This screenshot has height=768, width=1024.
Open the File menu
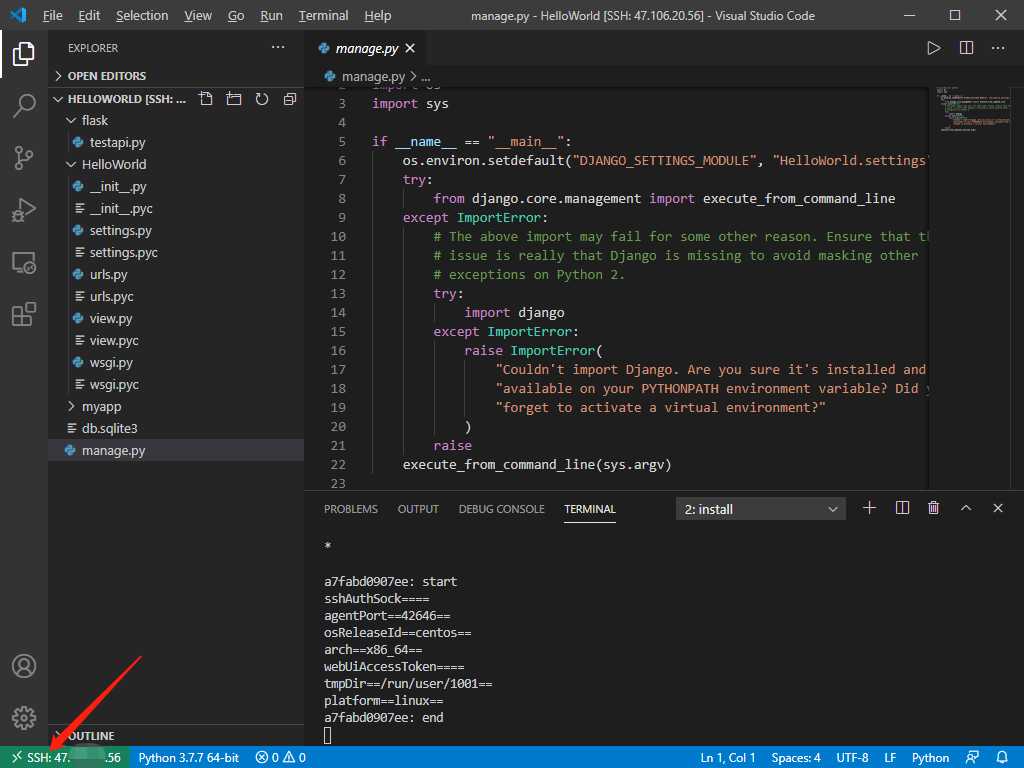pyautogui.click(x=52, y=15)
